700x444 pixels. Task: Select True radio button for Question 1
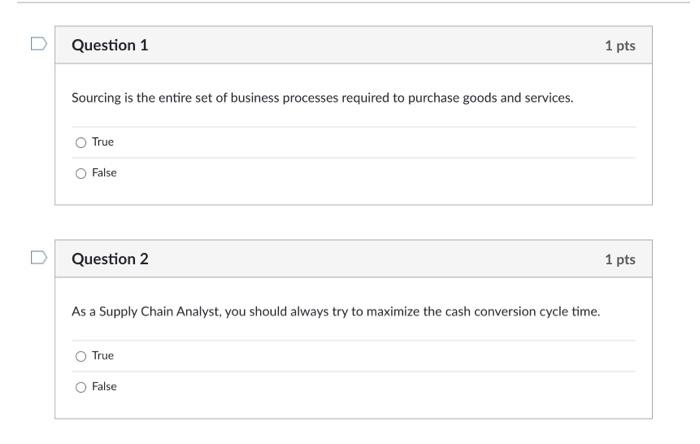[x=81, y=142]
